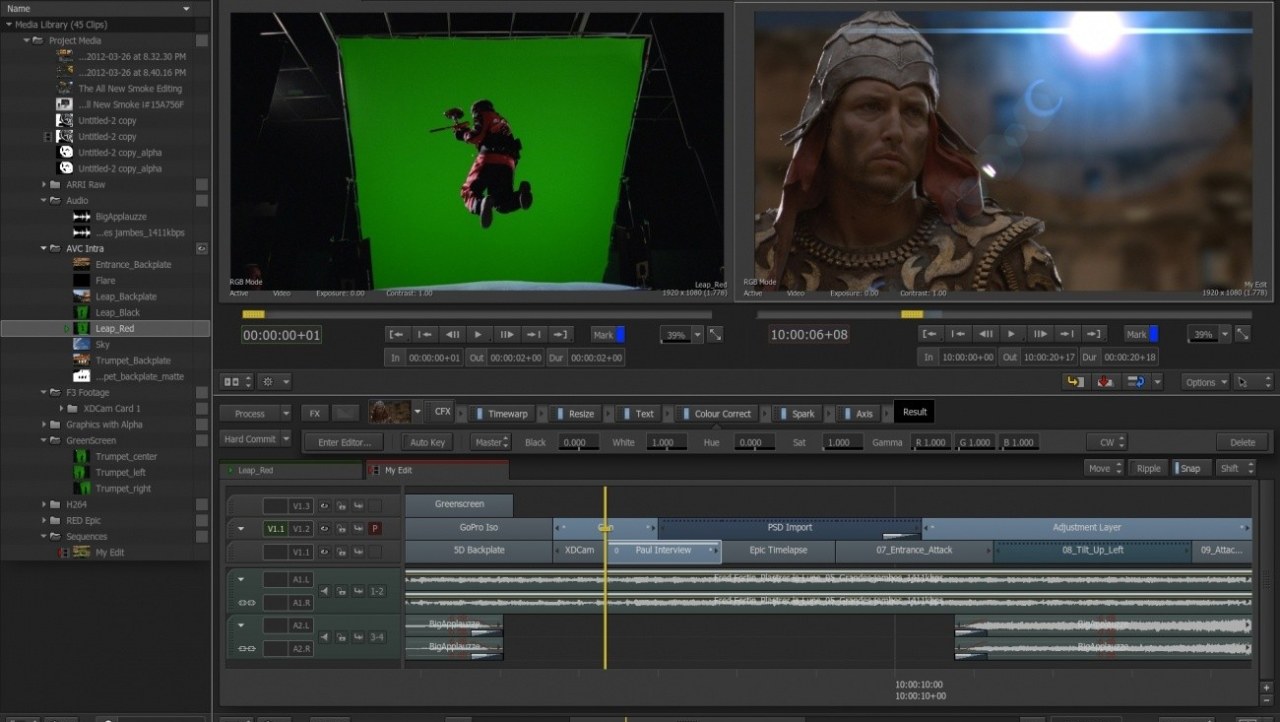Click the Auto Key button
Image resolution: width=1280 pixels, height=722 pixels.
pyautogui.click(x=428, y=442)
